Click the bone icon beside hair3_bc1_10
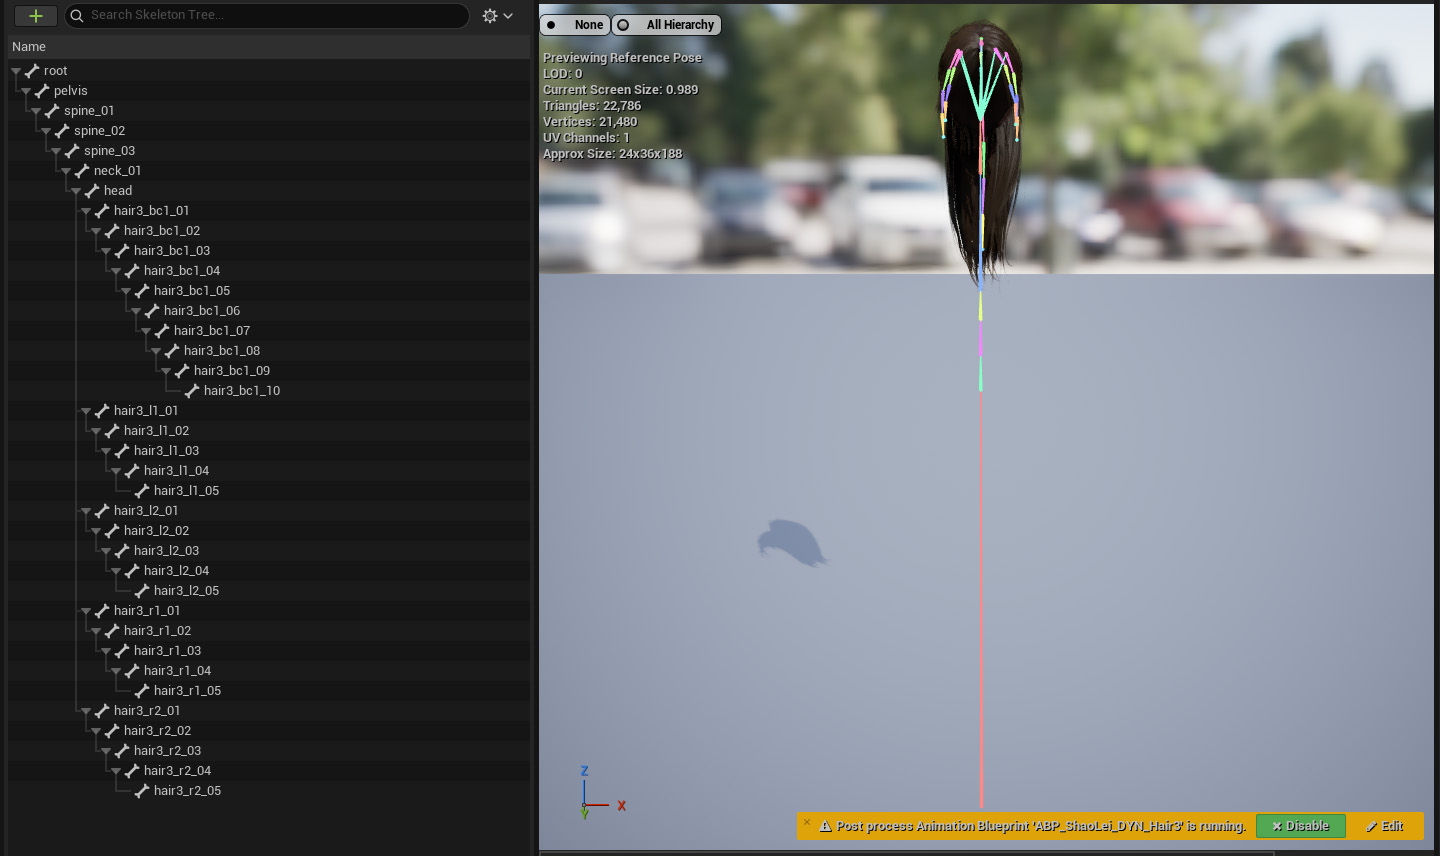The width and height of the screenshot is (1440, 856). pyautogui.click(x=192, y=391)
